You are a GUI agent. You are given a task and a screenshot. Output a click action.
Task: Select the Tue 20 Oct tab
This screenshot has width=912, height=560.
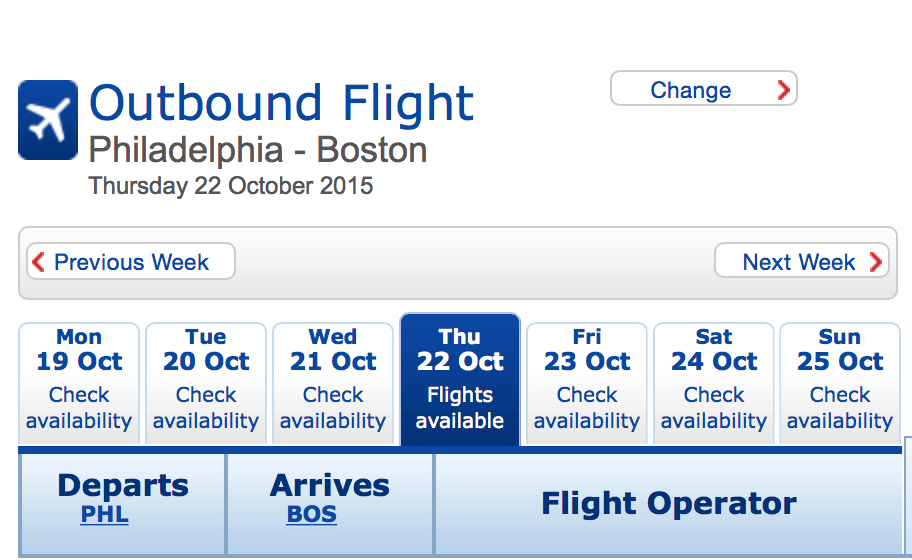click(206, 384)
